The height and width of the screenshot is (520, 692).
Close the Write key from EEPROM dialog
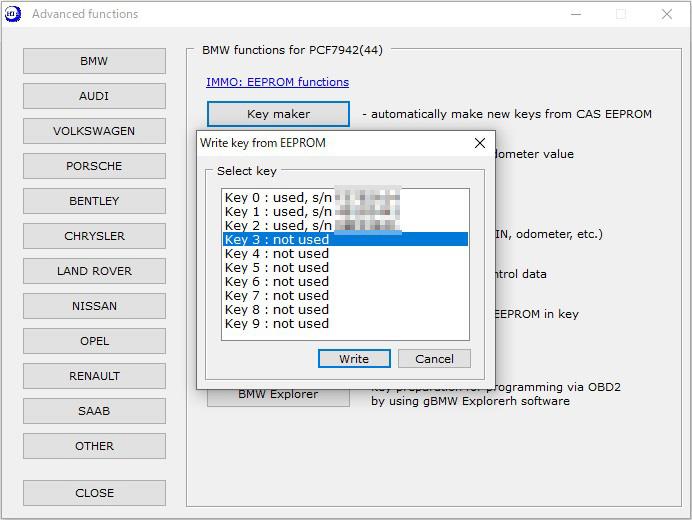[480, 143]
